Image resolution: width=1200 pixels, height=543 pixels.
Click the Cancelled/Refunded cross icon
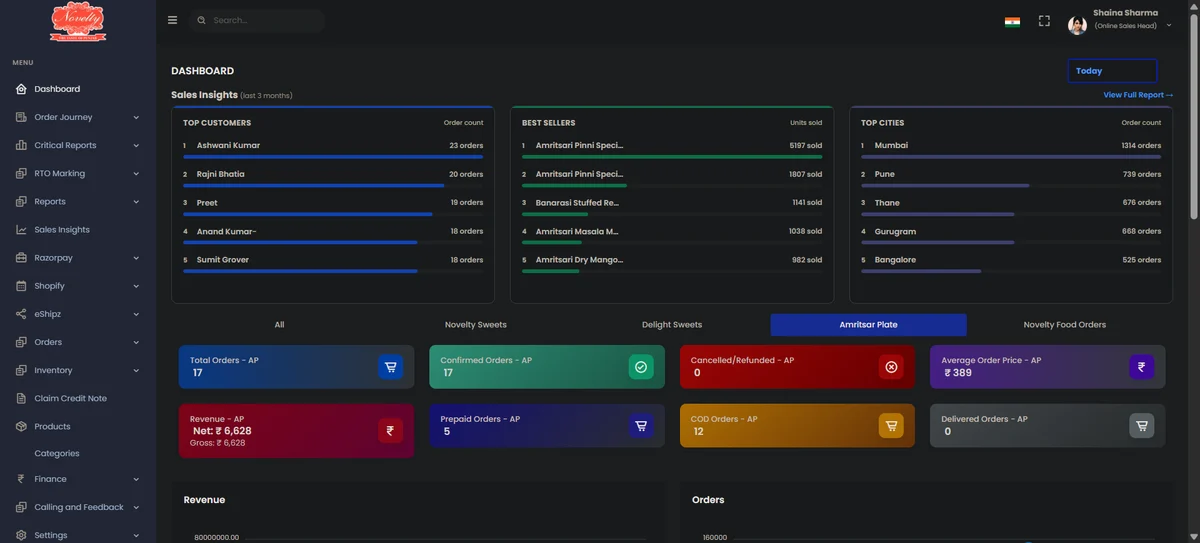point(891,367)
